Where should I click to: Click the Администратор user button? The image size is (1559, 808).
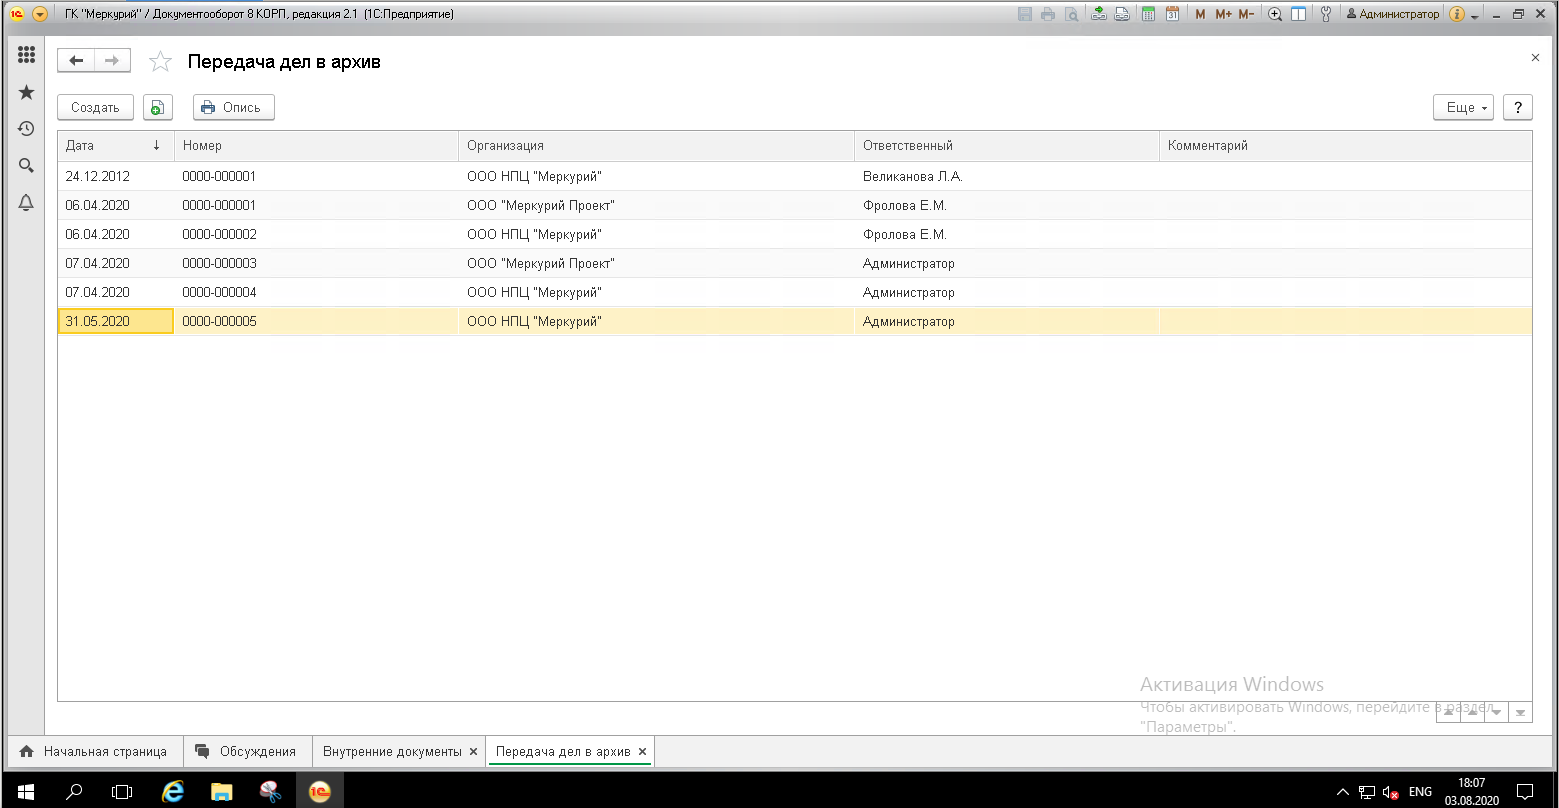1392,14
